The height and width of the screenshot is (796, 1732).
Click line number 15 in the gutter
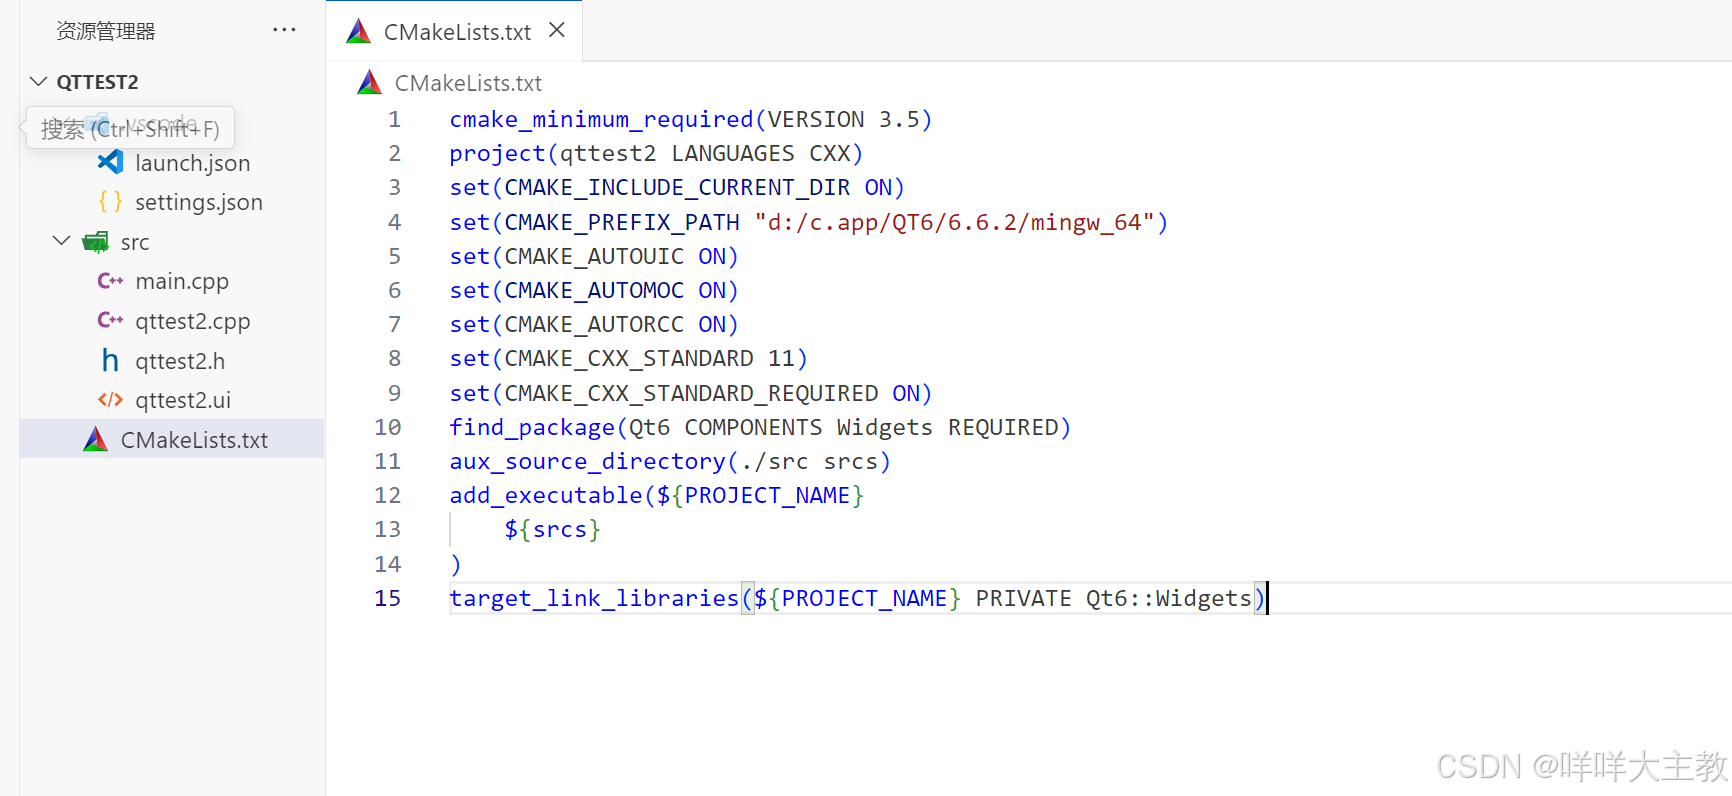387,598
